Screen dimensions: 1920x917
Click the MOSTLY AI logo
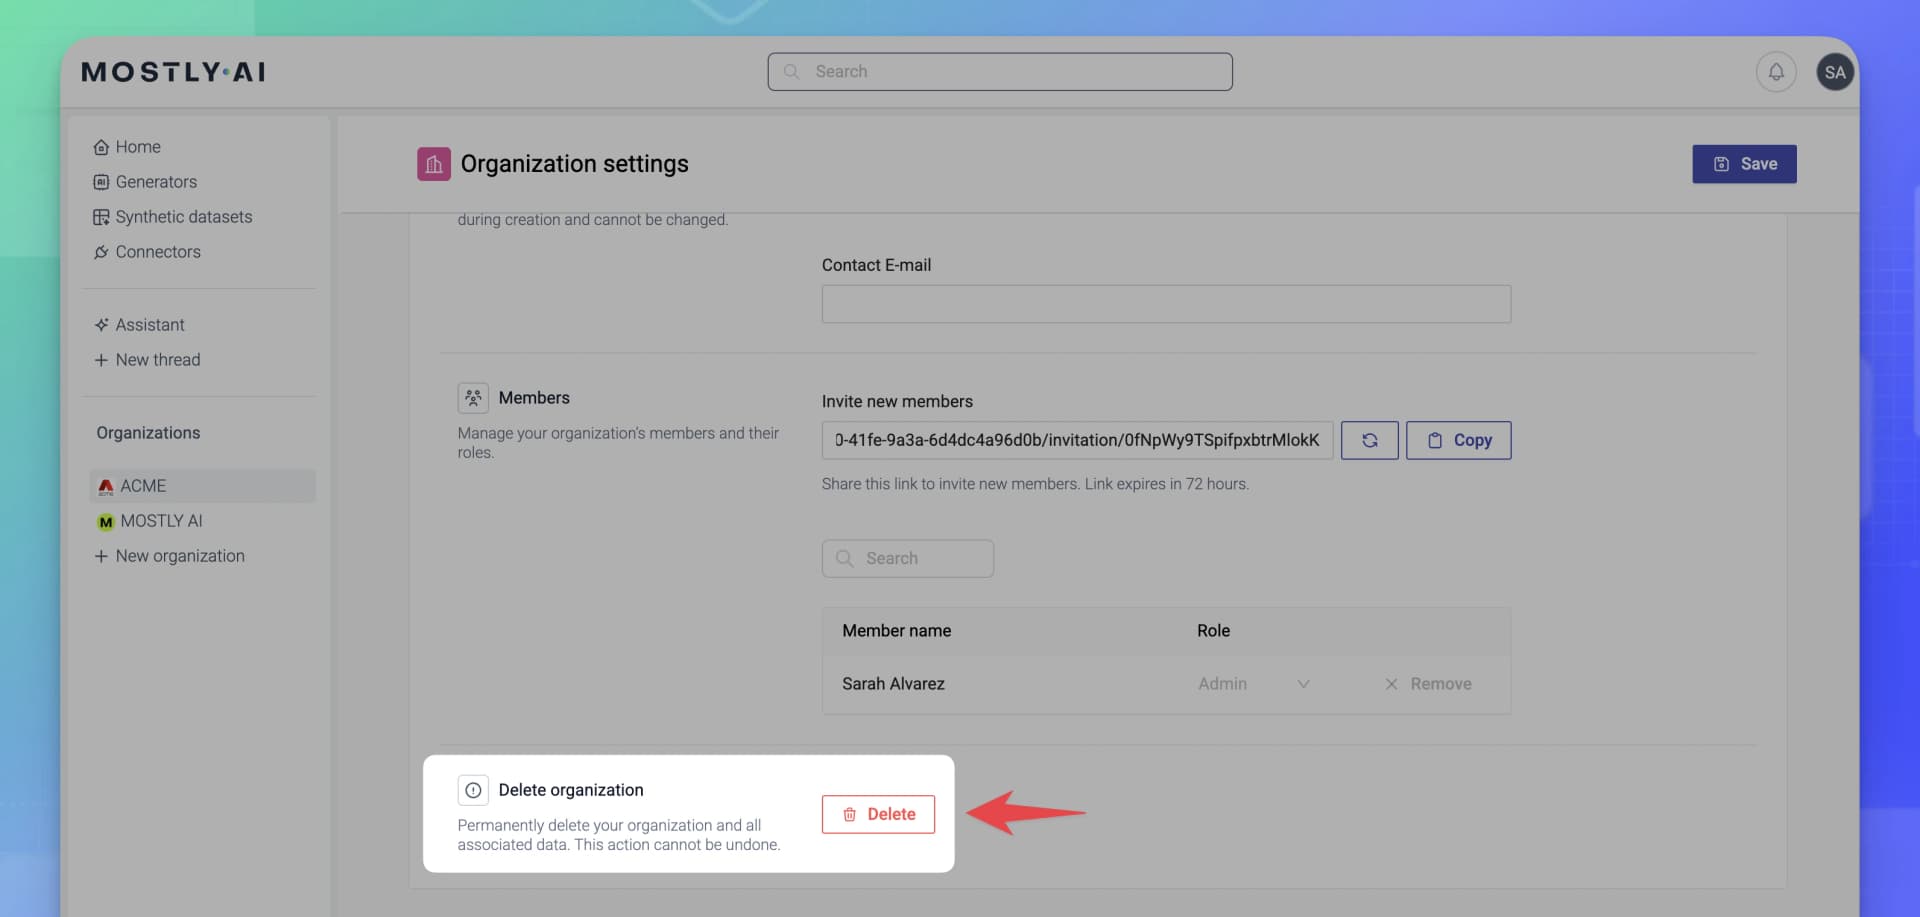(x=173, y=72)
